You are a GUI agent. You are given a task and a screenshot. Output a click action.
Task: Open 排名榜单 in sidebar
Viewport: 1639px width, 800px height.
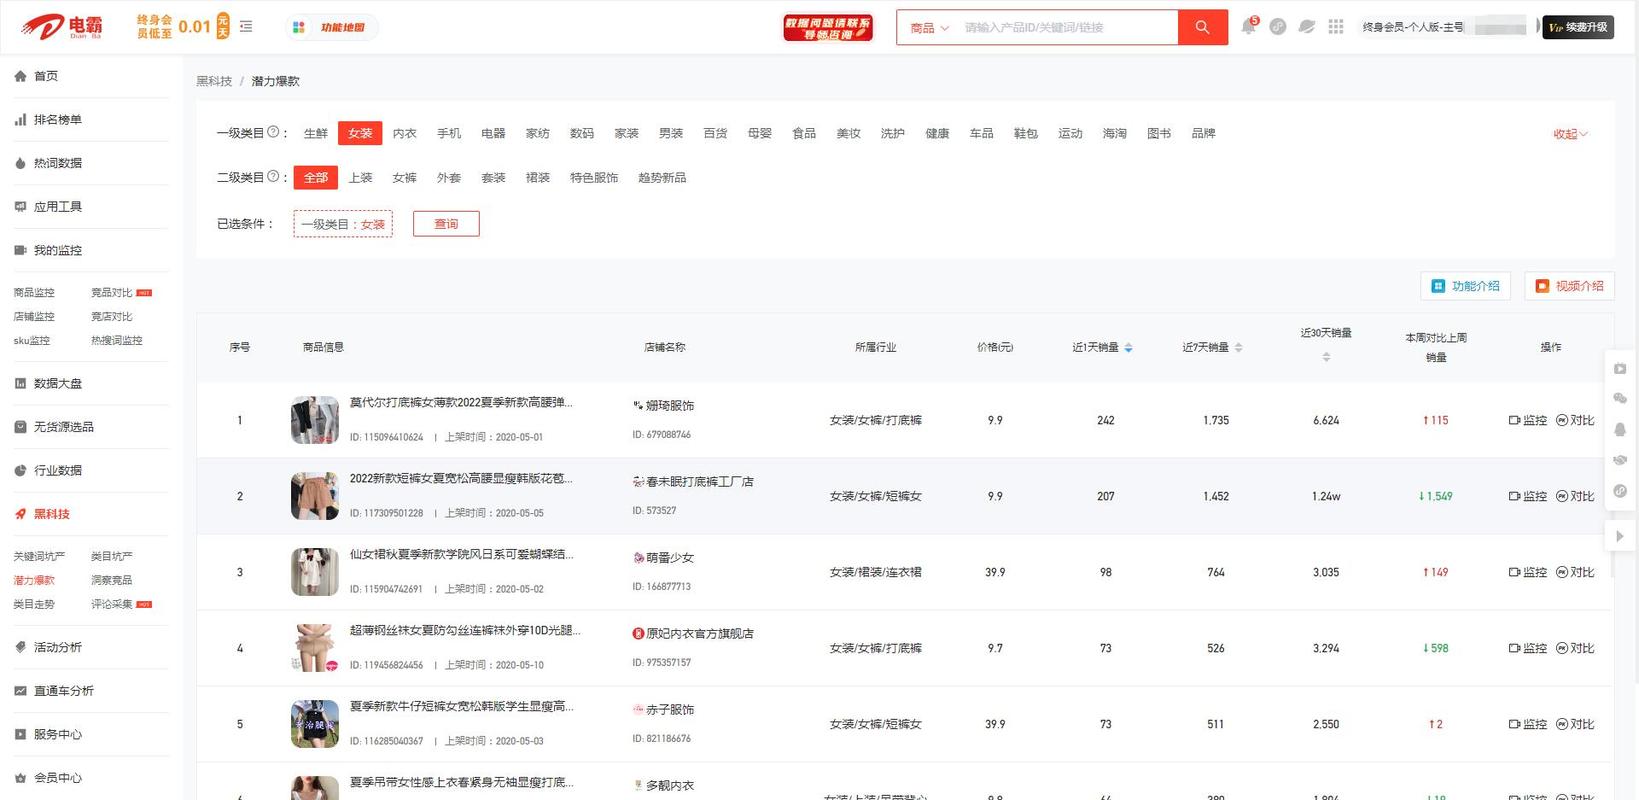[57, 120]
